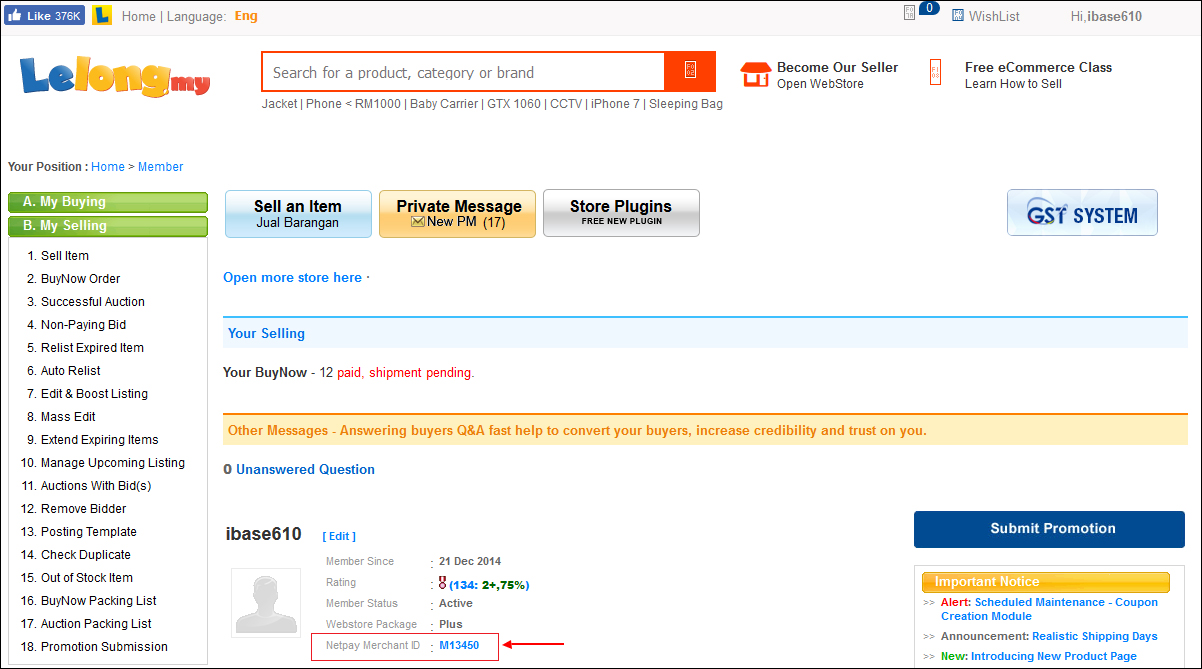Focus the product search field
The image size is (1202, 669).
tap(463, 72)
